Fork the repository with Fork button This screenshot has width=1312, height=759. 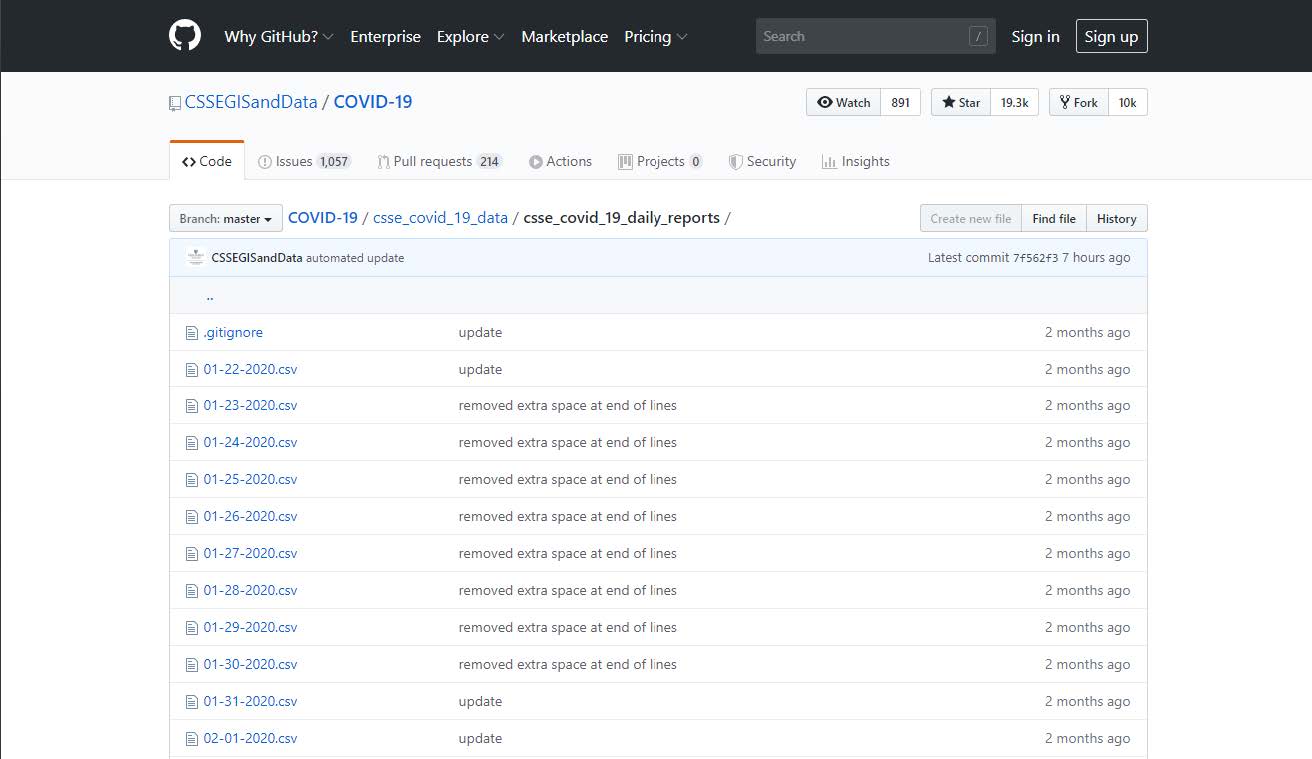click(1079, 102)
